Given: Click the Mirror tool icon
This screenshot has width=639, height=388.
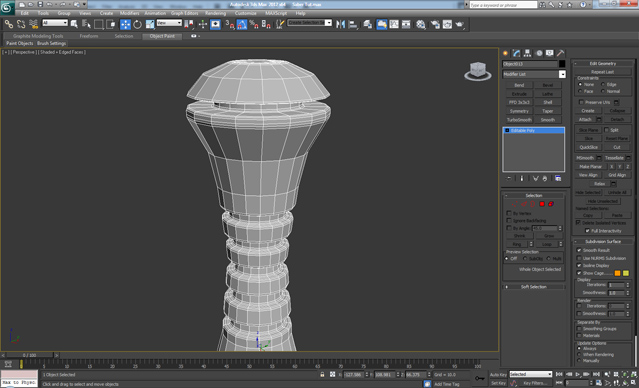Looking at the screenshot, I should [341, 24].
